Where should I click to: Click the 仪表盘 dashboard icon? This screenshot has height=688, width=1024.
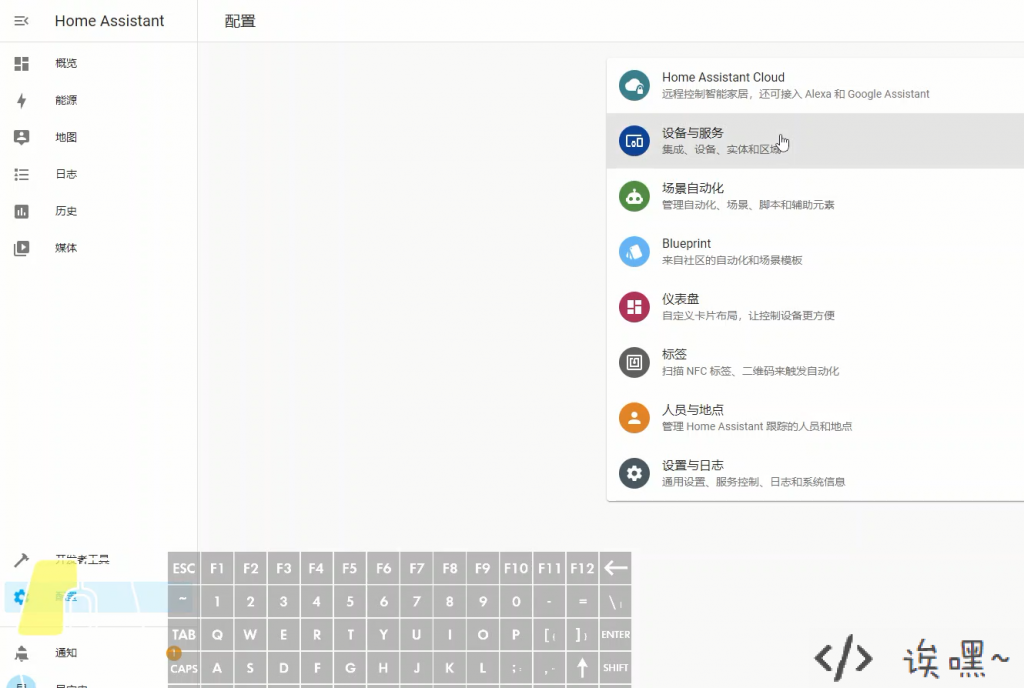pyautogui.click(x=634, y=307)
